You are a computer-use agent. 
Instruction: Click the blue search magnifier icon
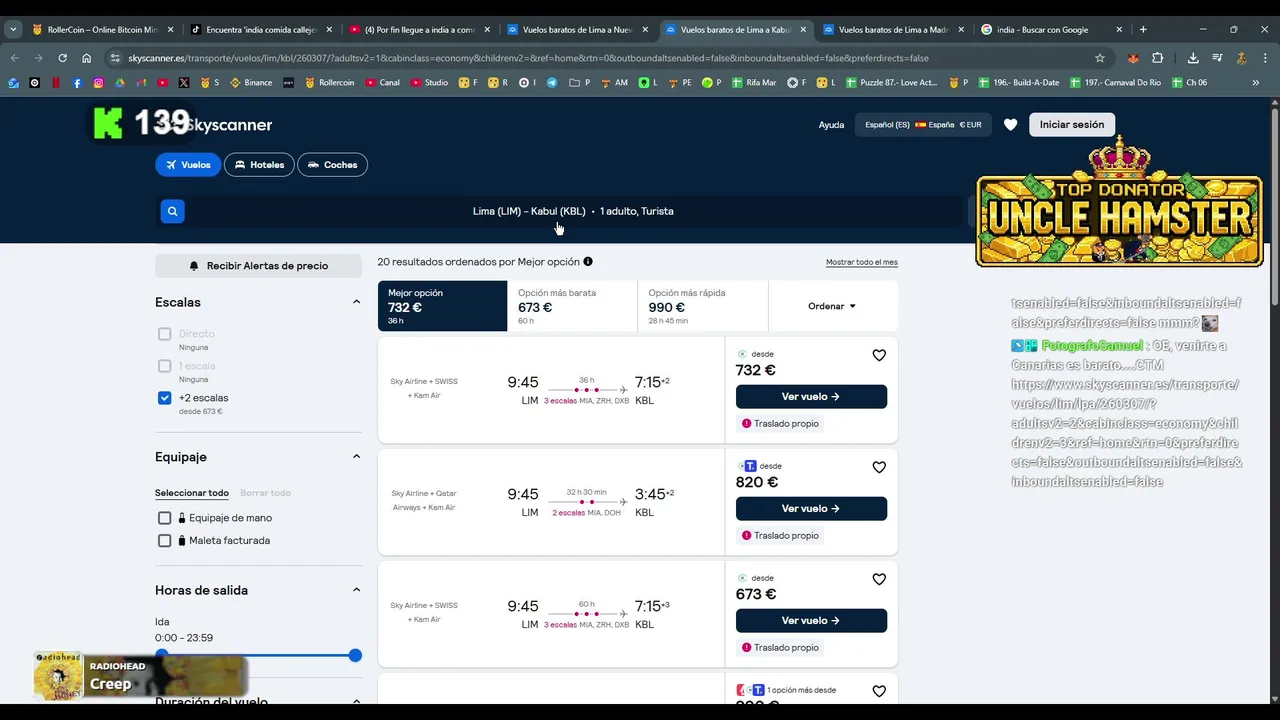[x=172, y=211]
